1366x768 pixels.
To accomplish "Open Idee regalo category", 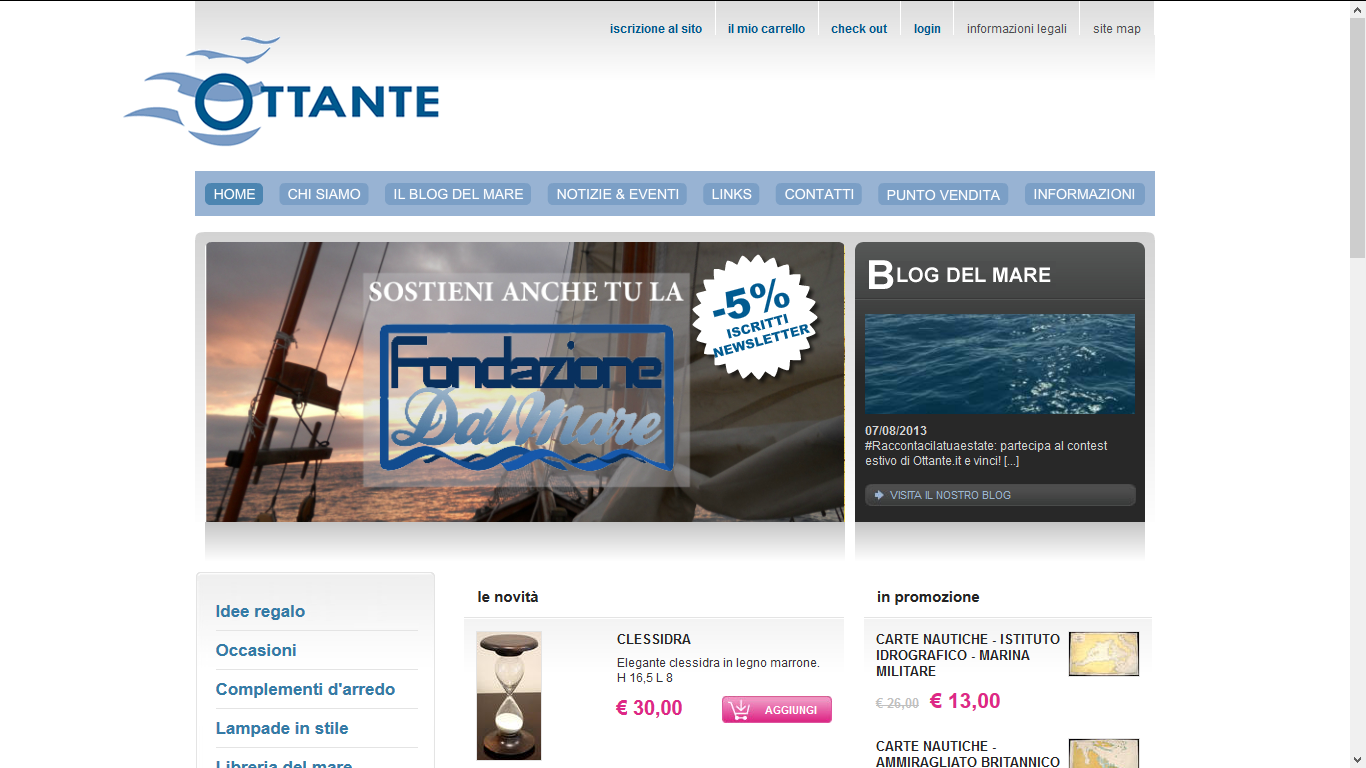I will click(x=260, y=611).
